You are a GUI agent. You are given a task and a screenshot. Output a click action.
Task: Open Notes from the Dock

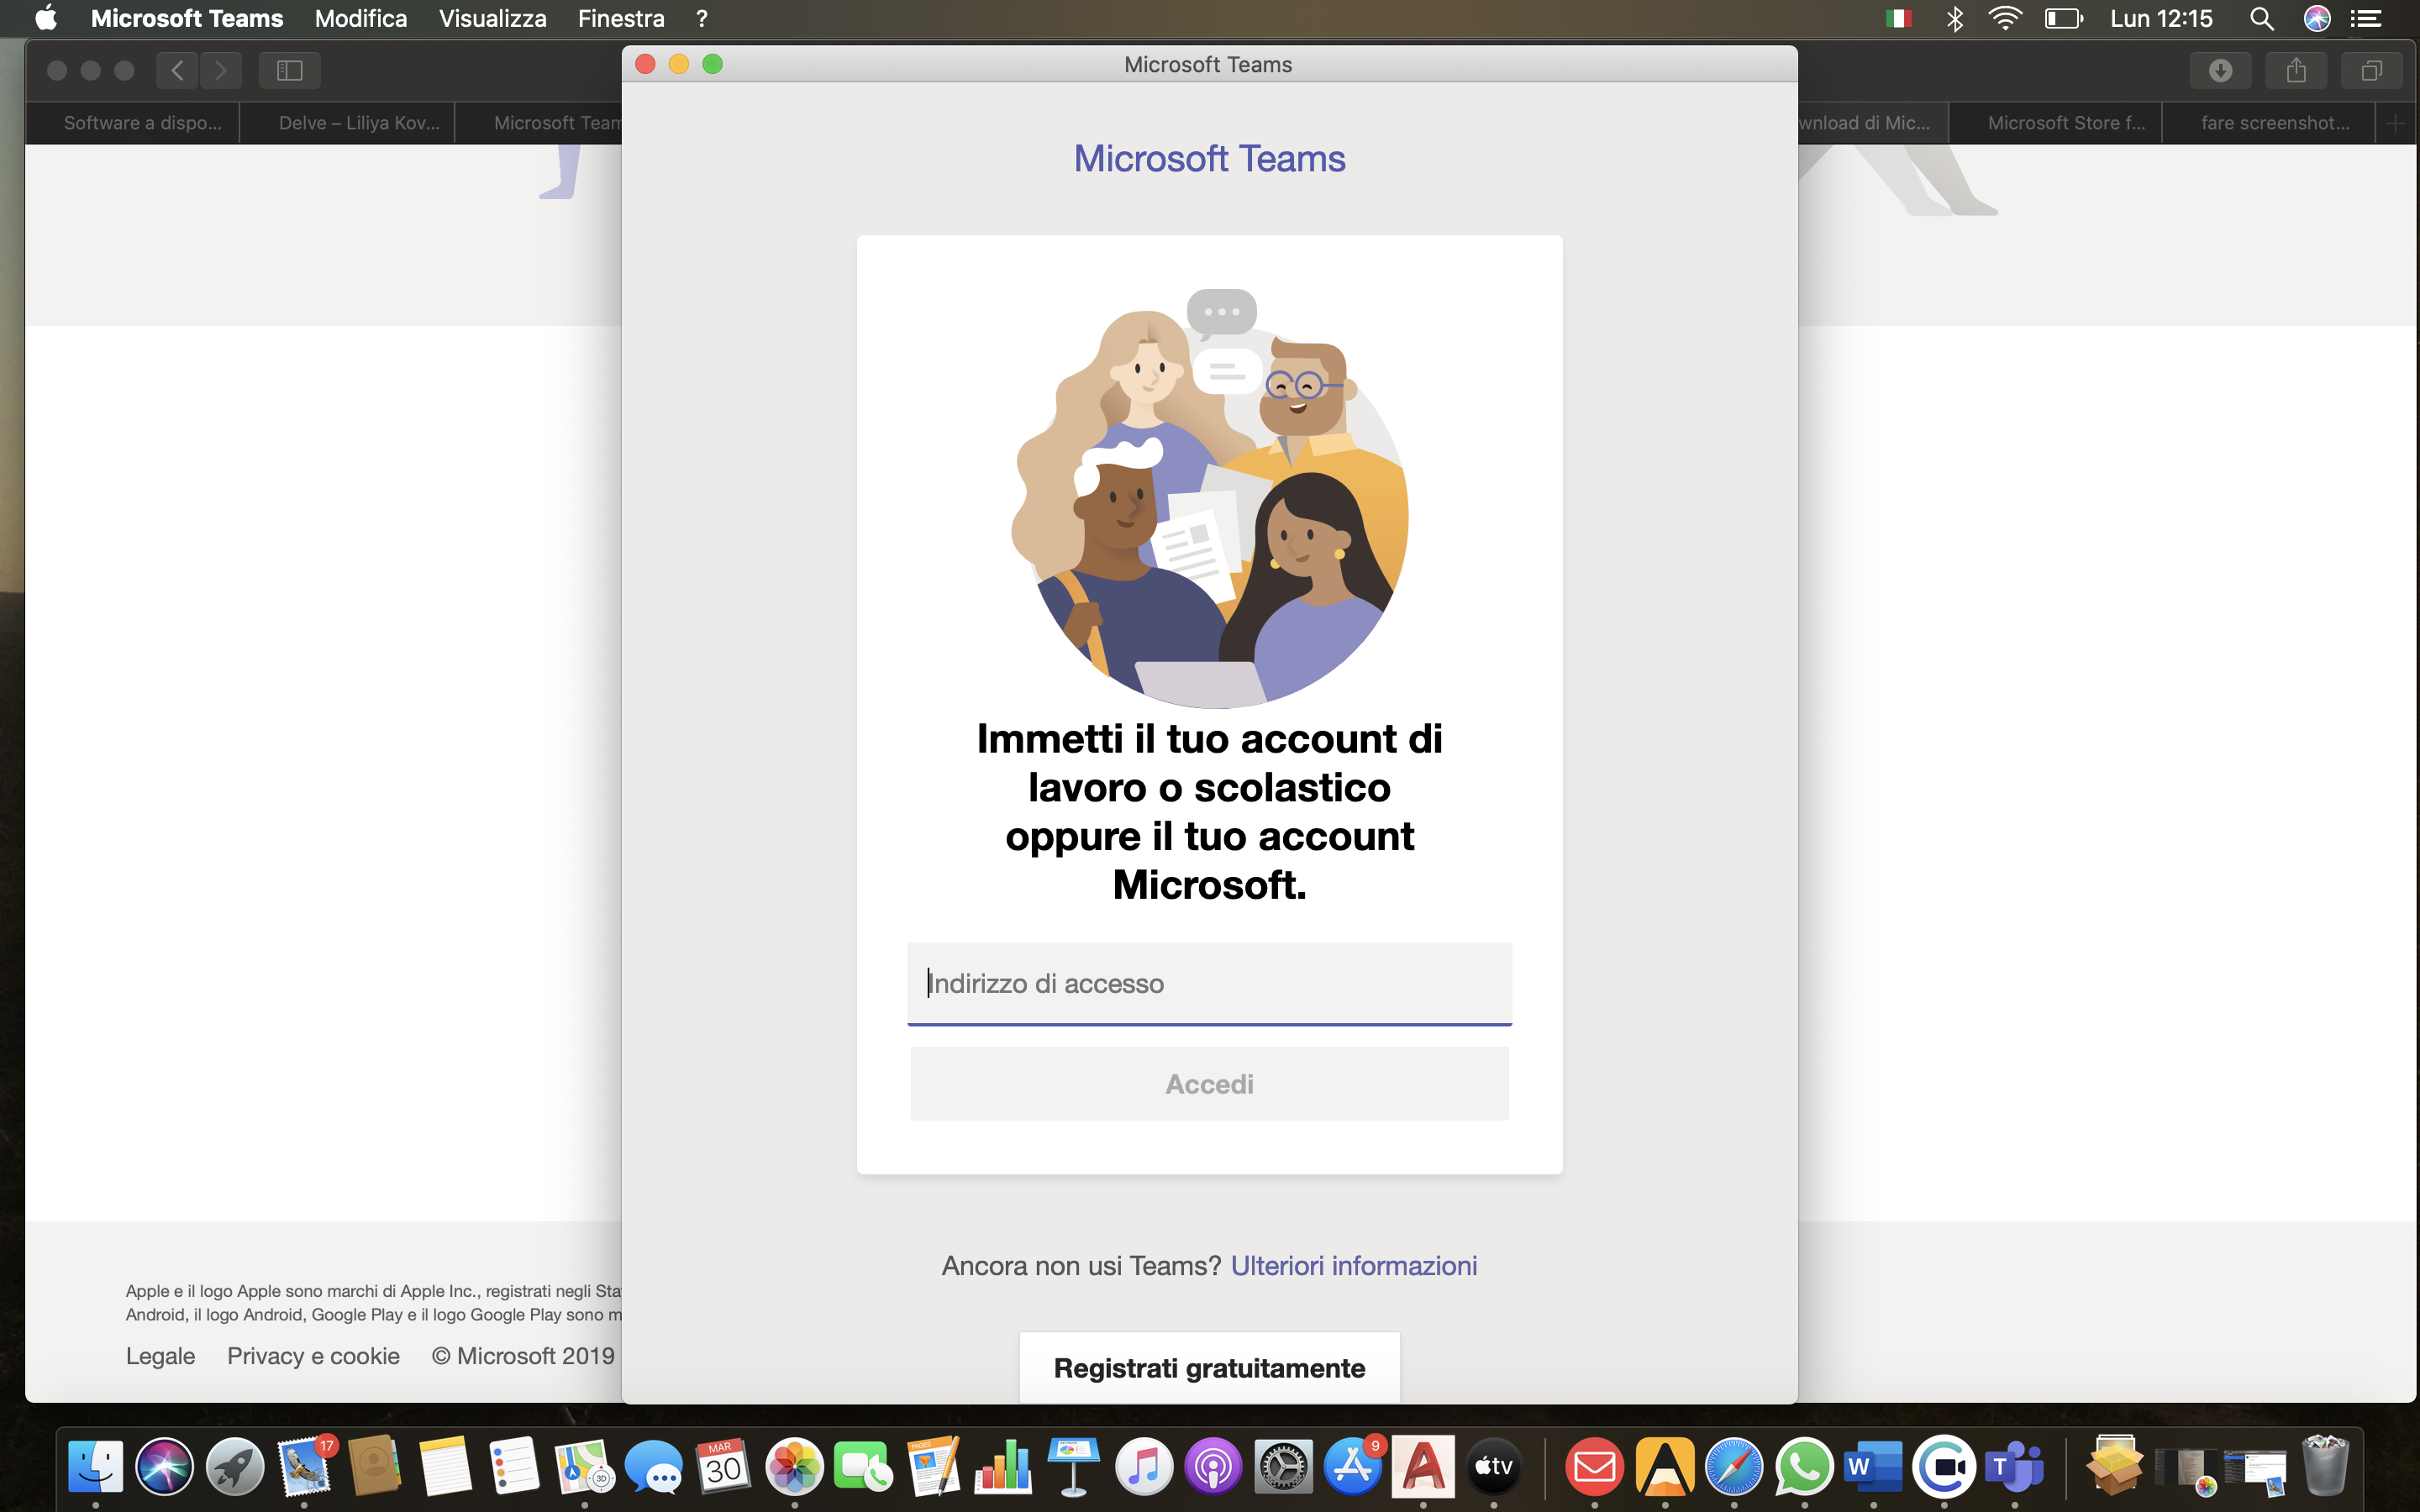point(445,1466)
